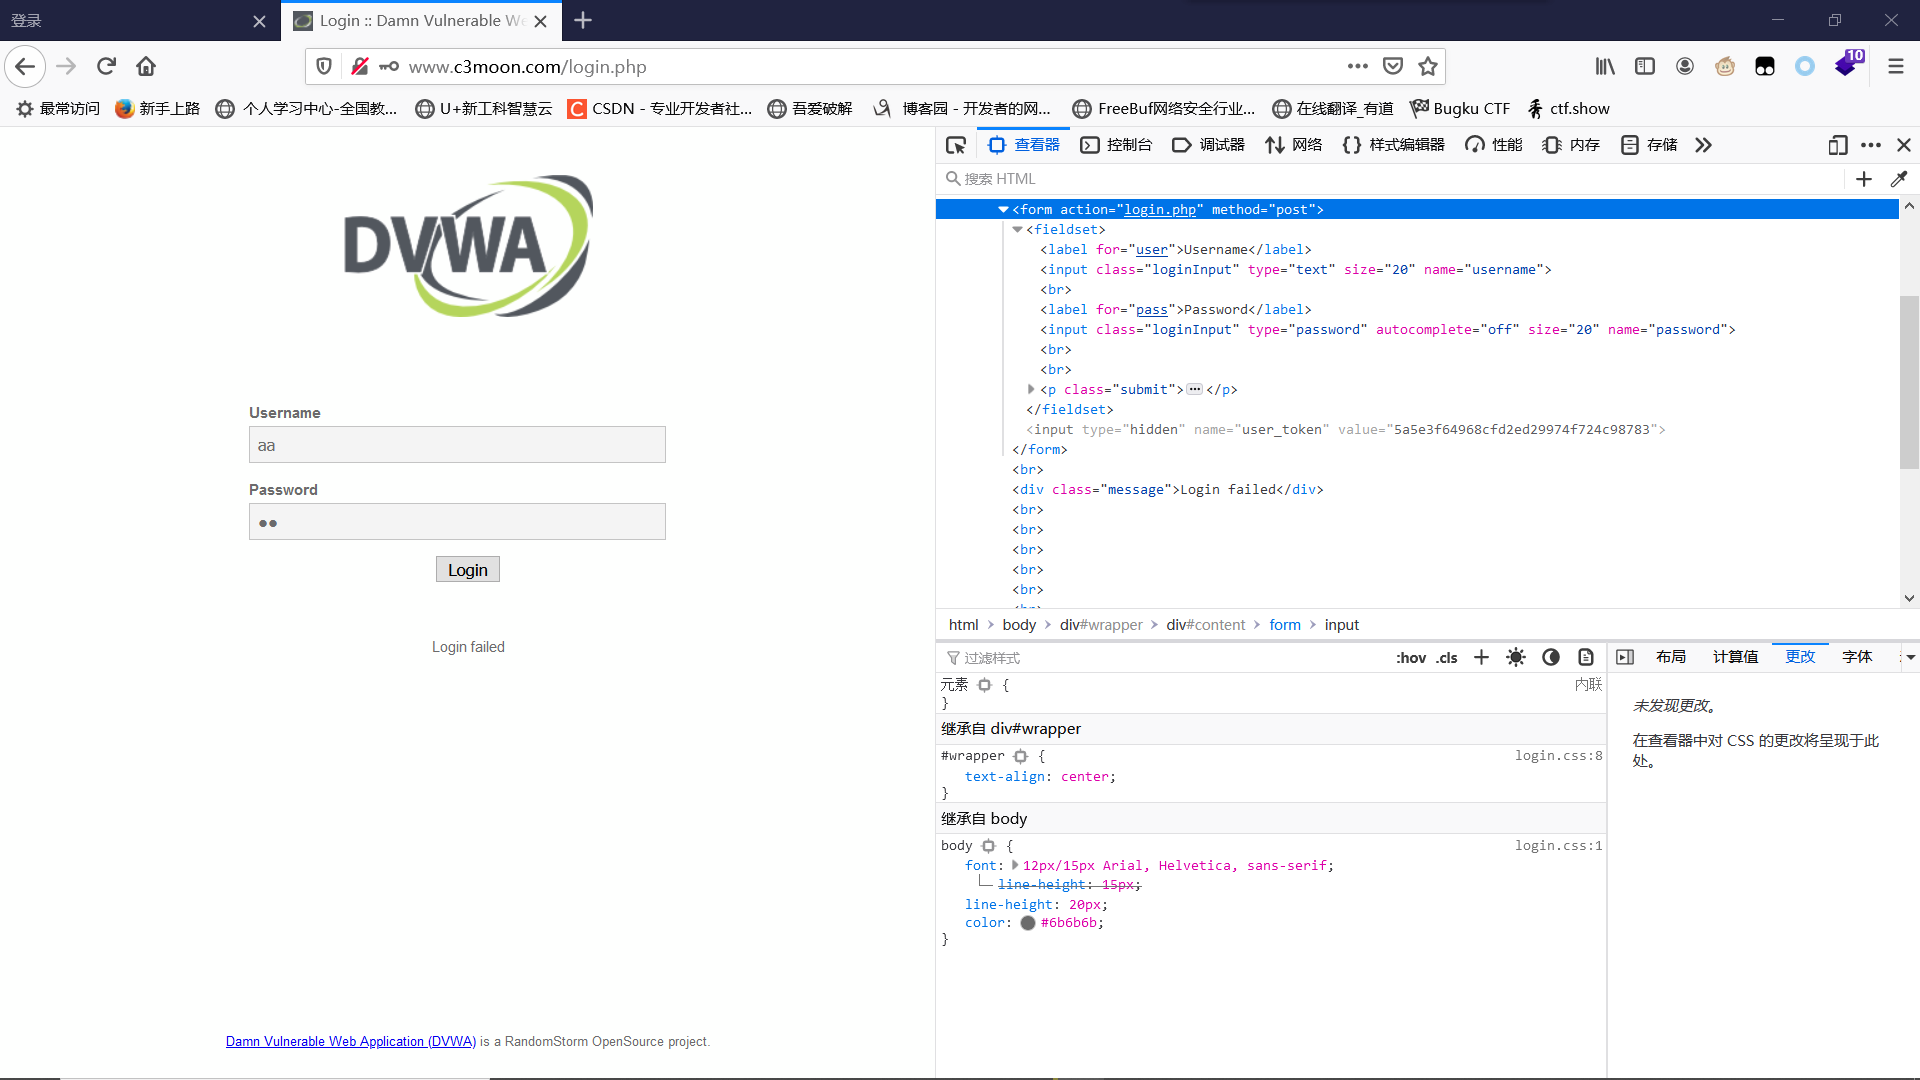Open the 吾爱破解 bookmark
This screenshot has width=1920, height=1080.
(x=810, y=109)
